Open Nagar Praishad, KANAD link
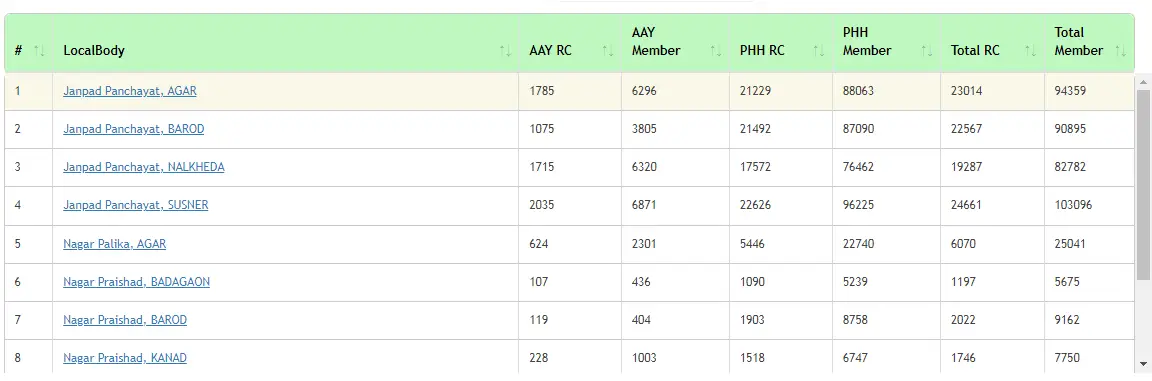This screenshot has width=1152, height=381. click(125, 358)
